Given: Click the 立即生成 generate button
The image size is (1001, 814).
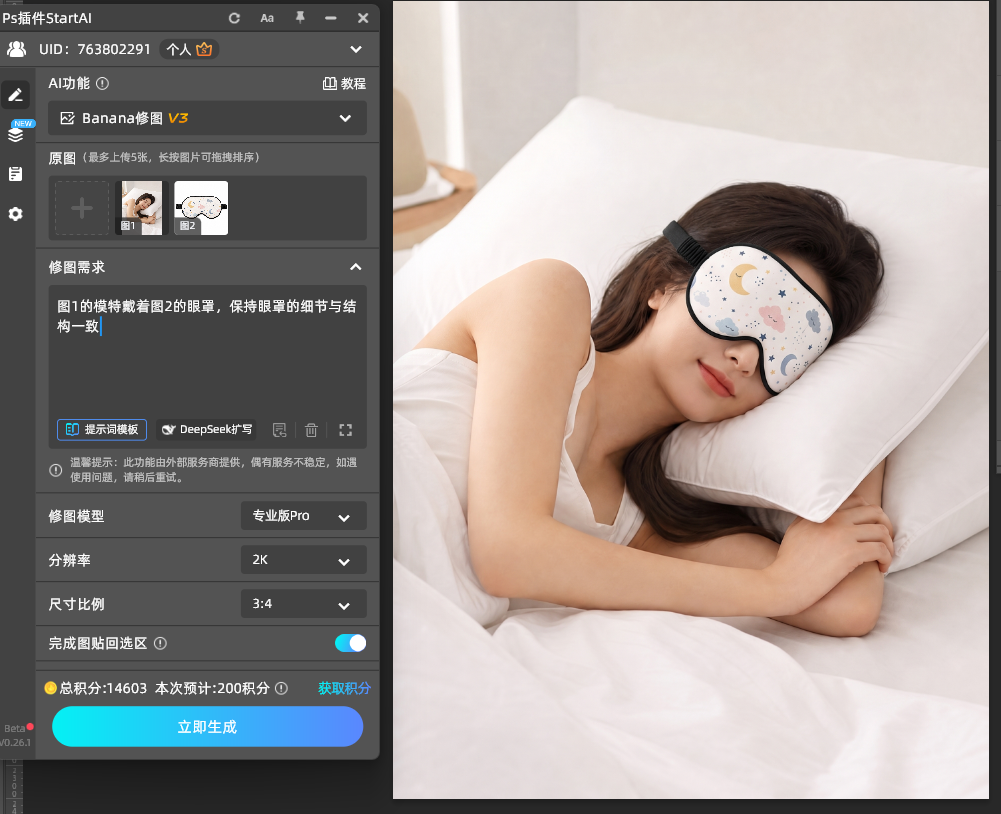Looking at the screenshot, I should coord(207,727).
